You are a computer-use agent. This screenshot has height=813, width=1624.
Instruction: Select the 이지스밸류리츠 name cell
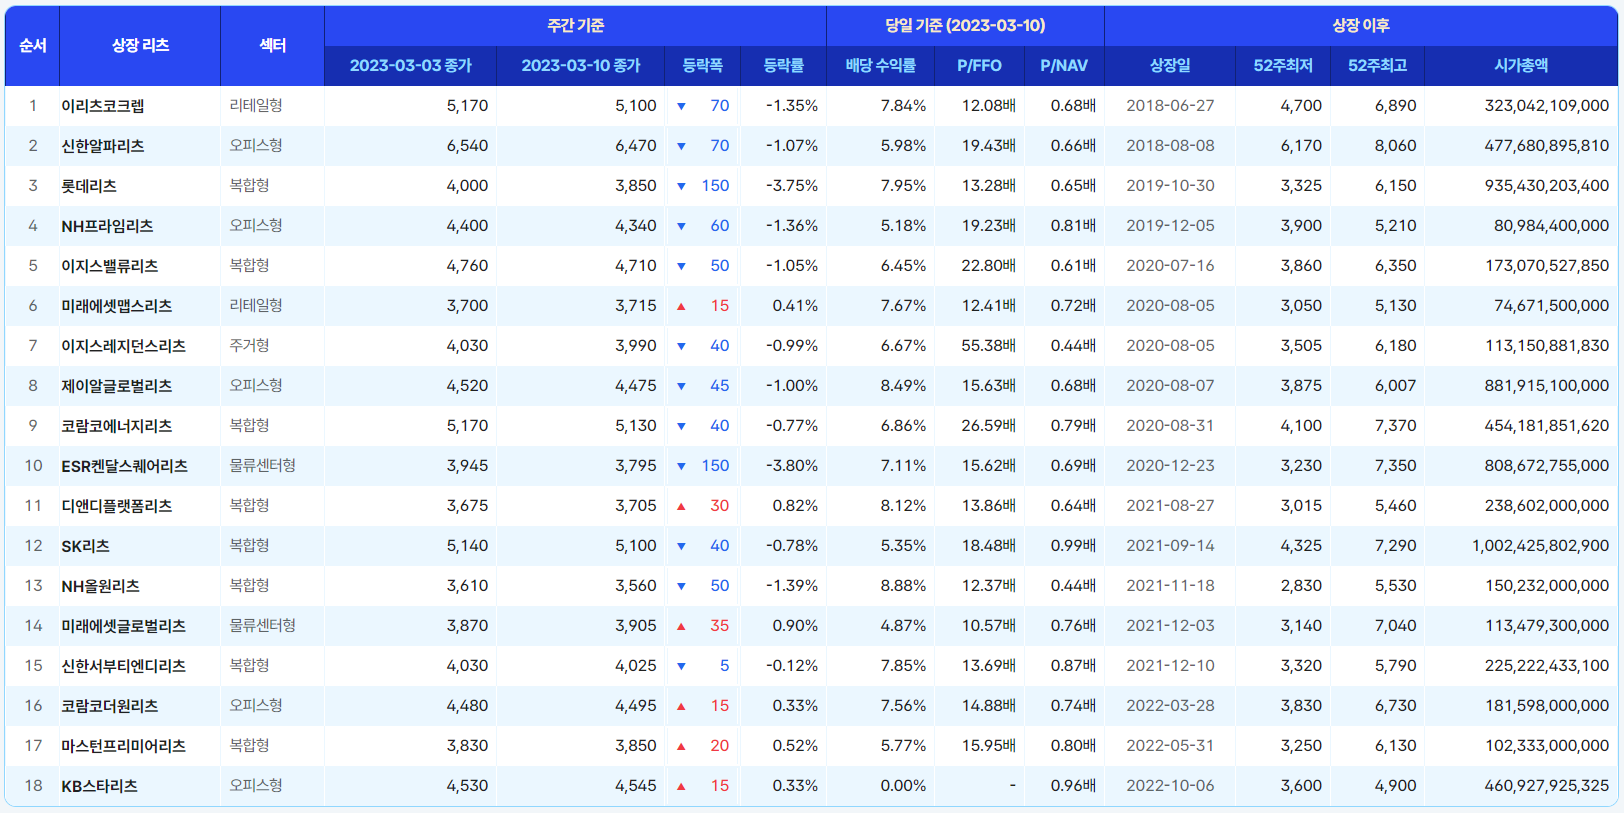pyautogui.click(x=140, y=266)
